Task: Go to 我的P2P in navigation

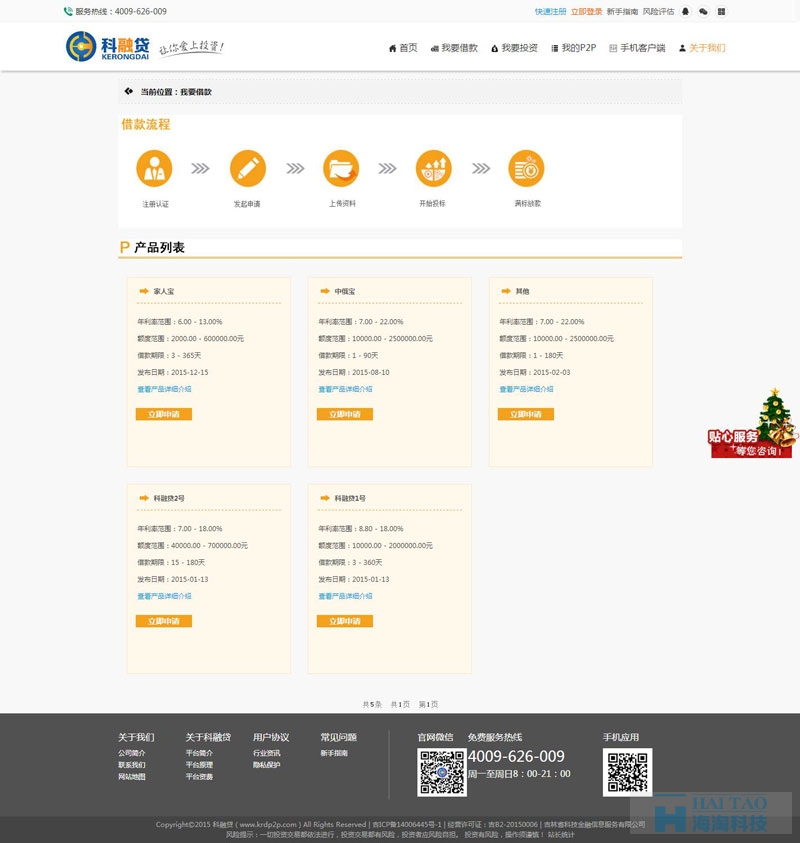Action: point(573,48)
